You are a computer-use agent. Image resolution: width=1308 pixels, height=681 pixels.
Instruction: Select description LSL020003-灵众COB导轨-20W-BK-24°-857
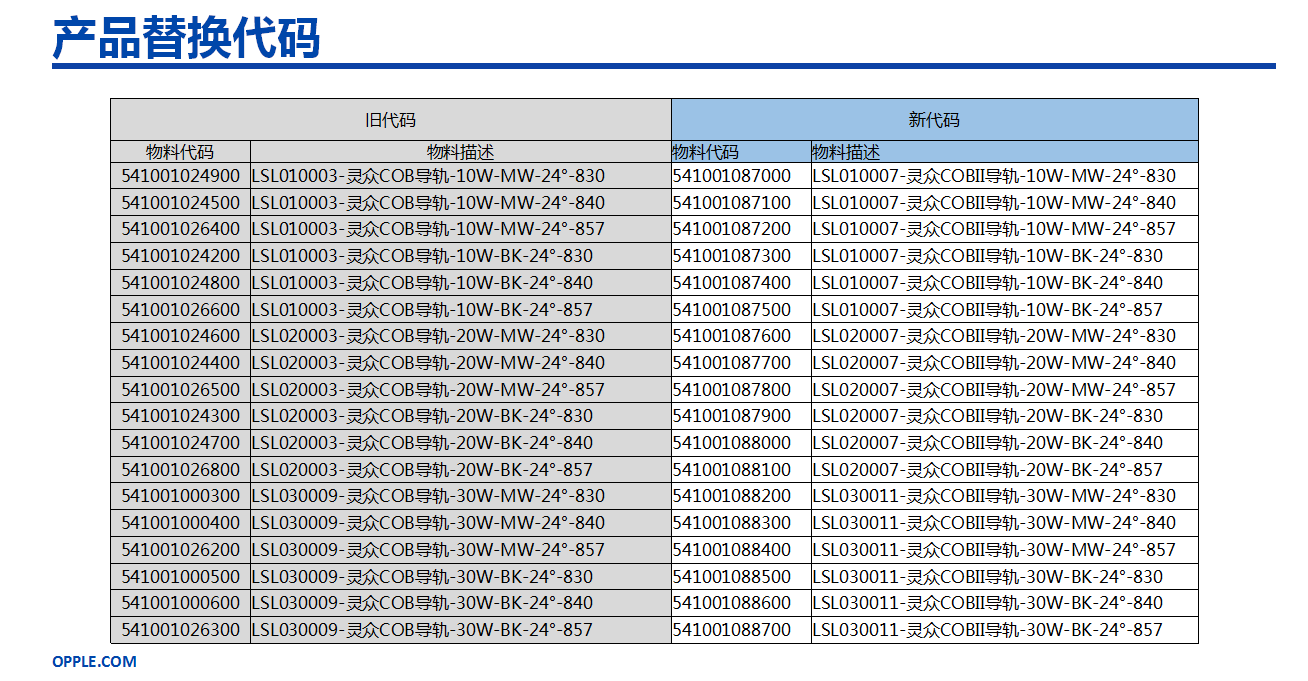(x=422, y=469)
